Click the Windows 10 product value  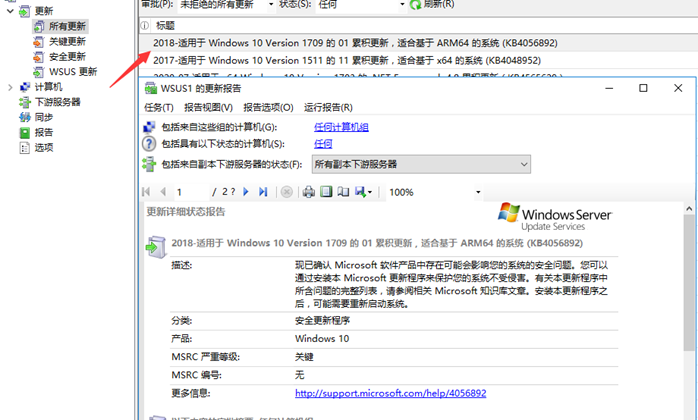(x=322, y=339)
